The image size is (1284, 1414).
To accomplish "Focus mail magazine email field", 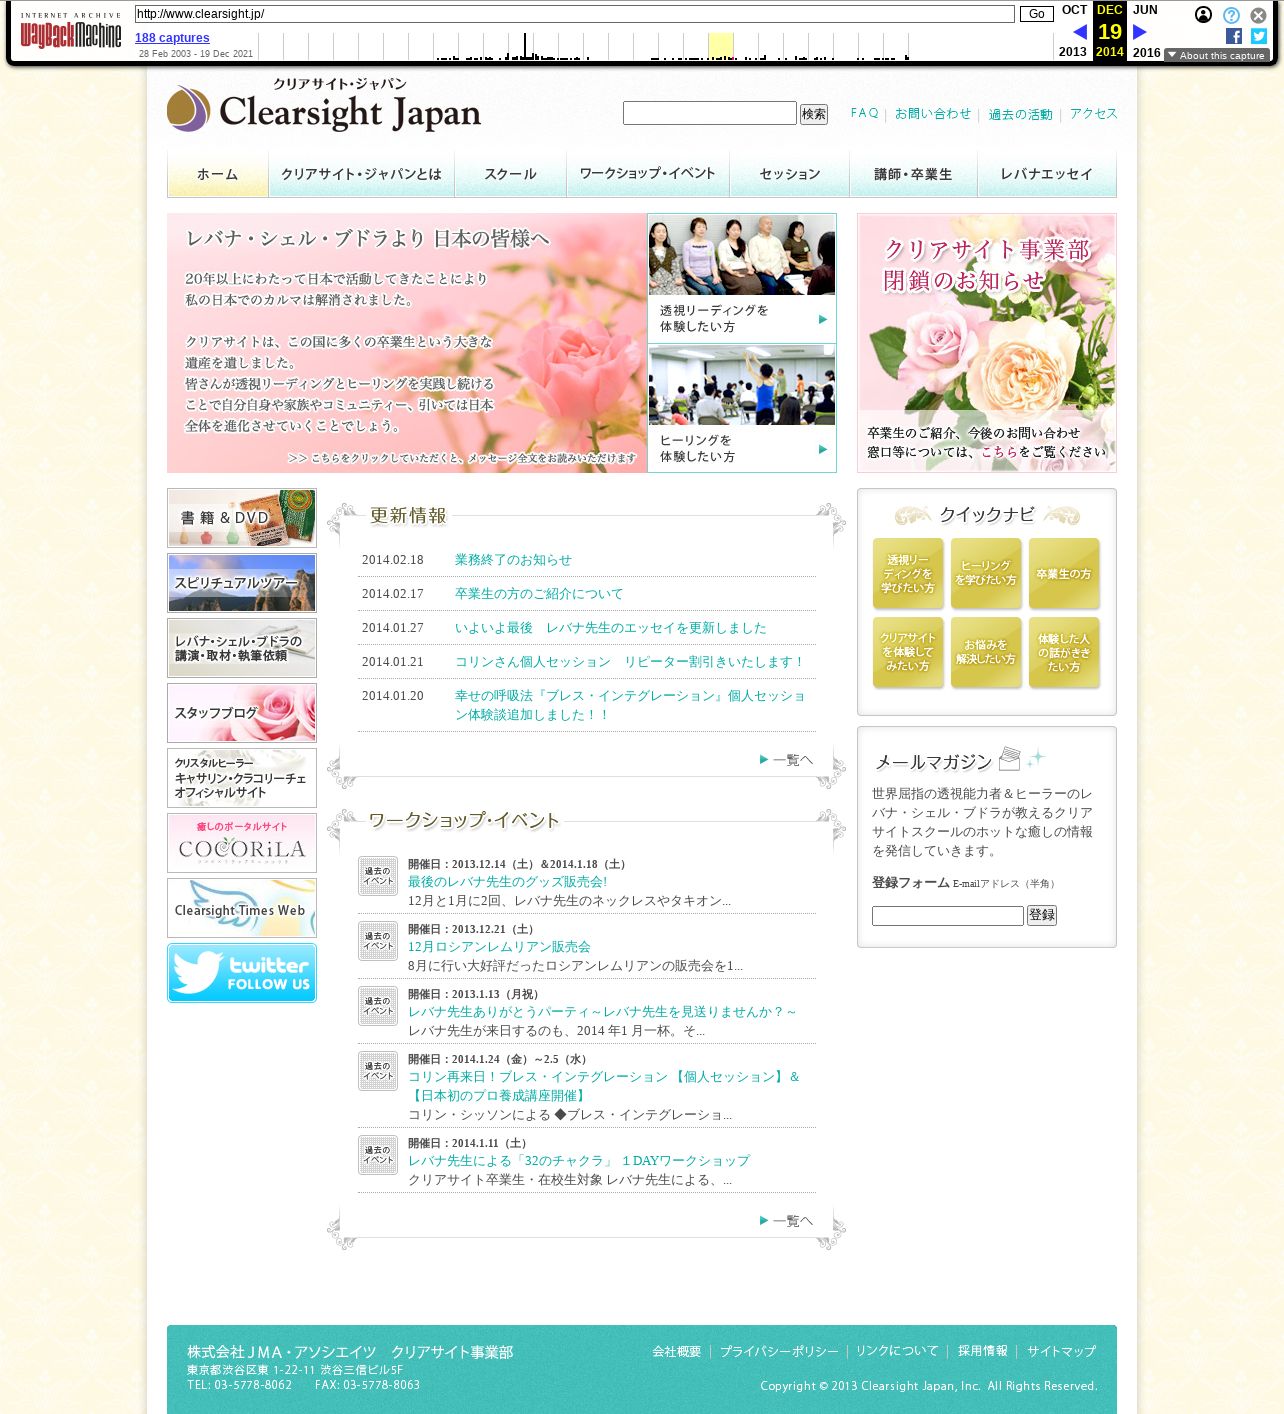I will point(948,916).
